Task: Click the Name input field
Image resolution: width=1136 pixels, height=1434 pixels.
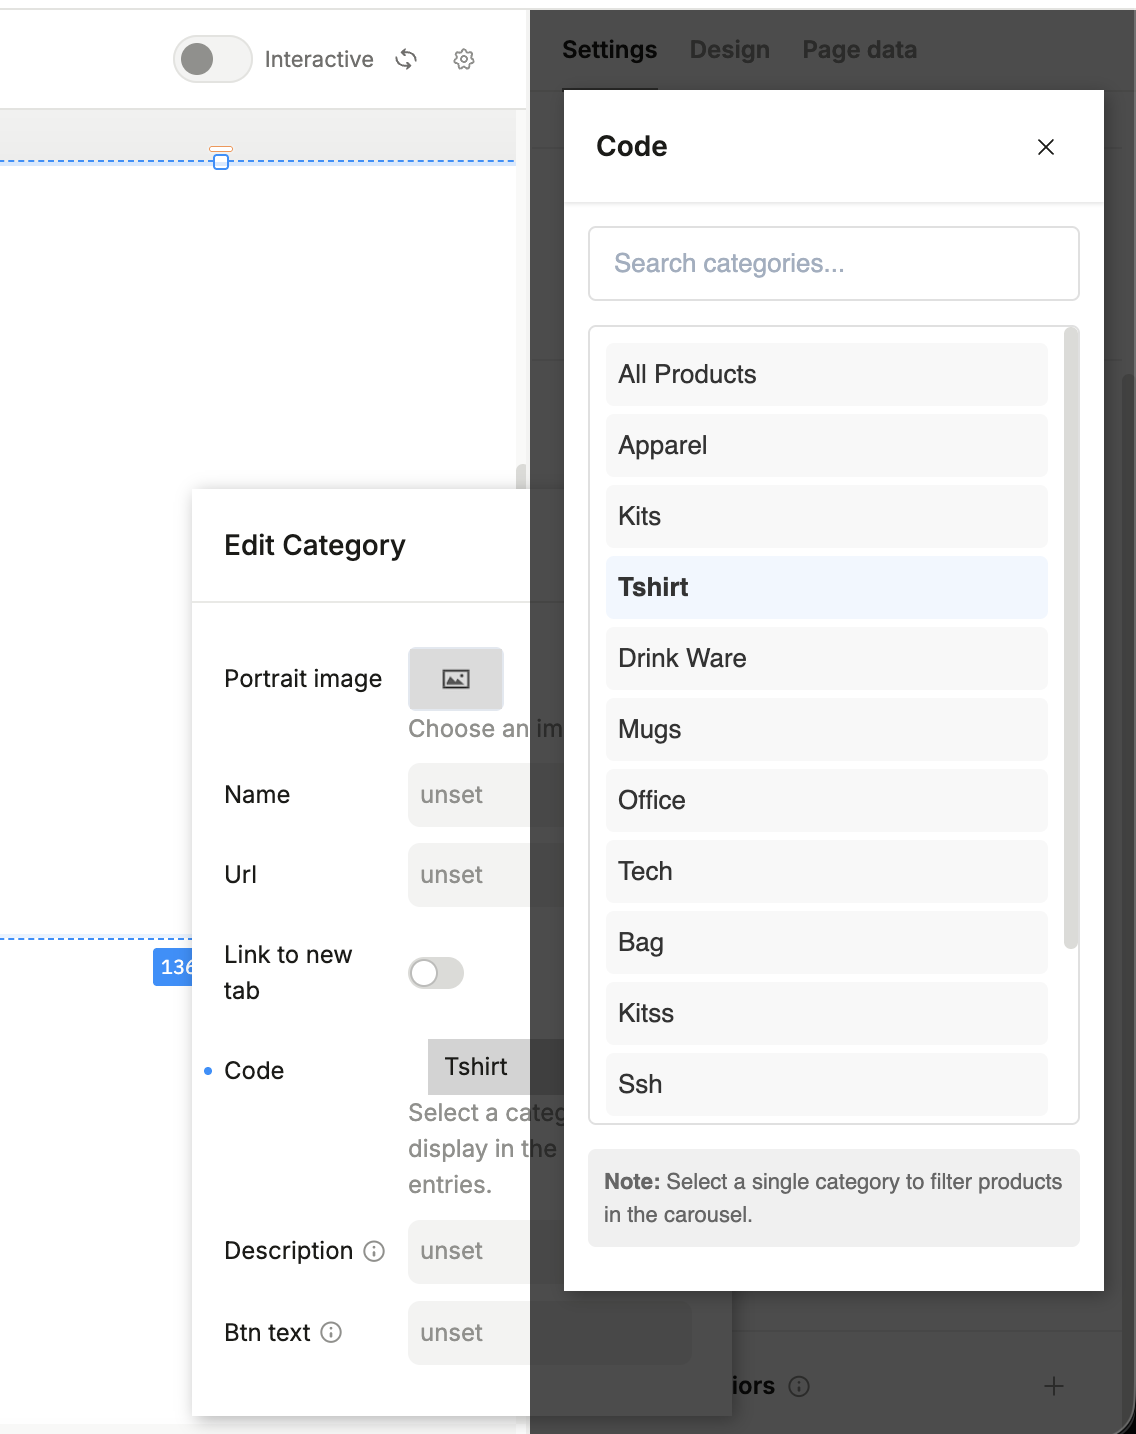Action: click(x=468, y=795)
